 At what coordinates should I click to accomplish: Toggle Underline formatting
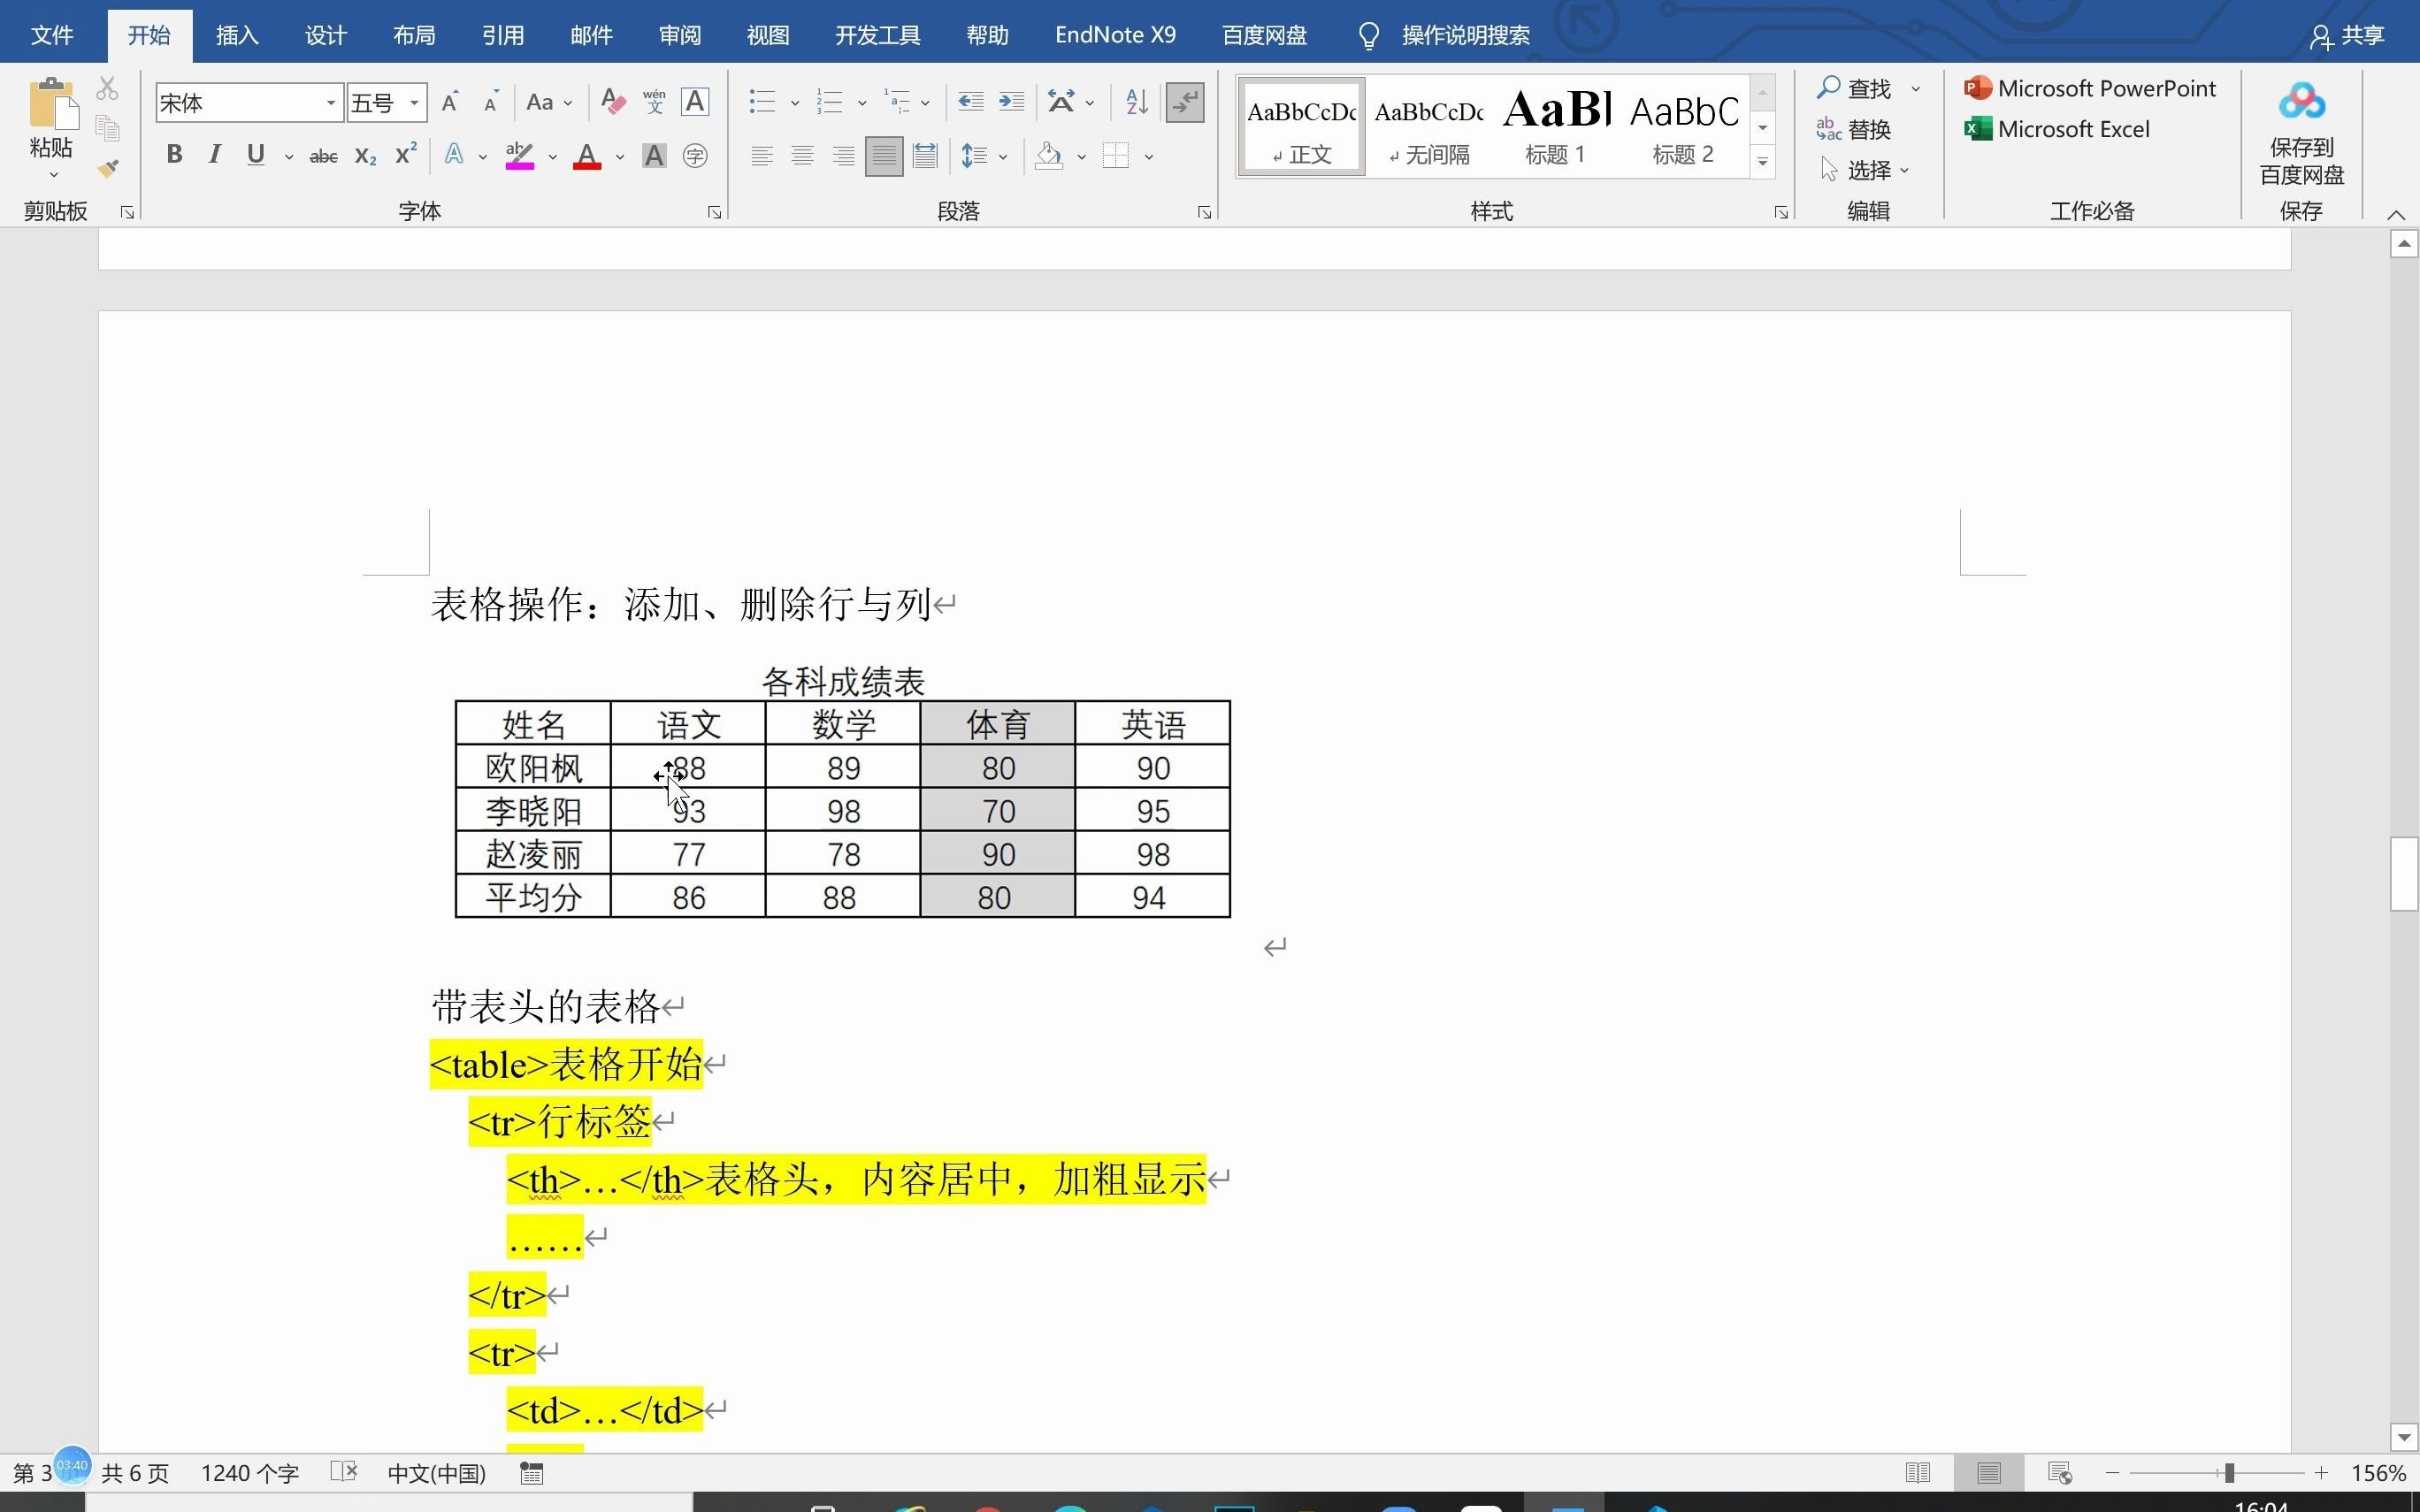pos(256,155)
